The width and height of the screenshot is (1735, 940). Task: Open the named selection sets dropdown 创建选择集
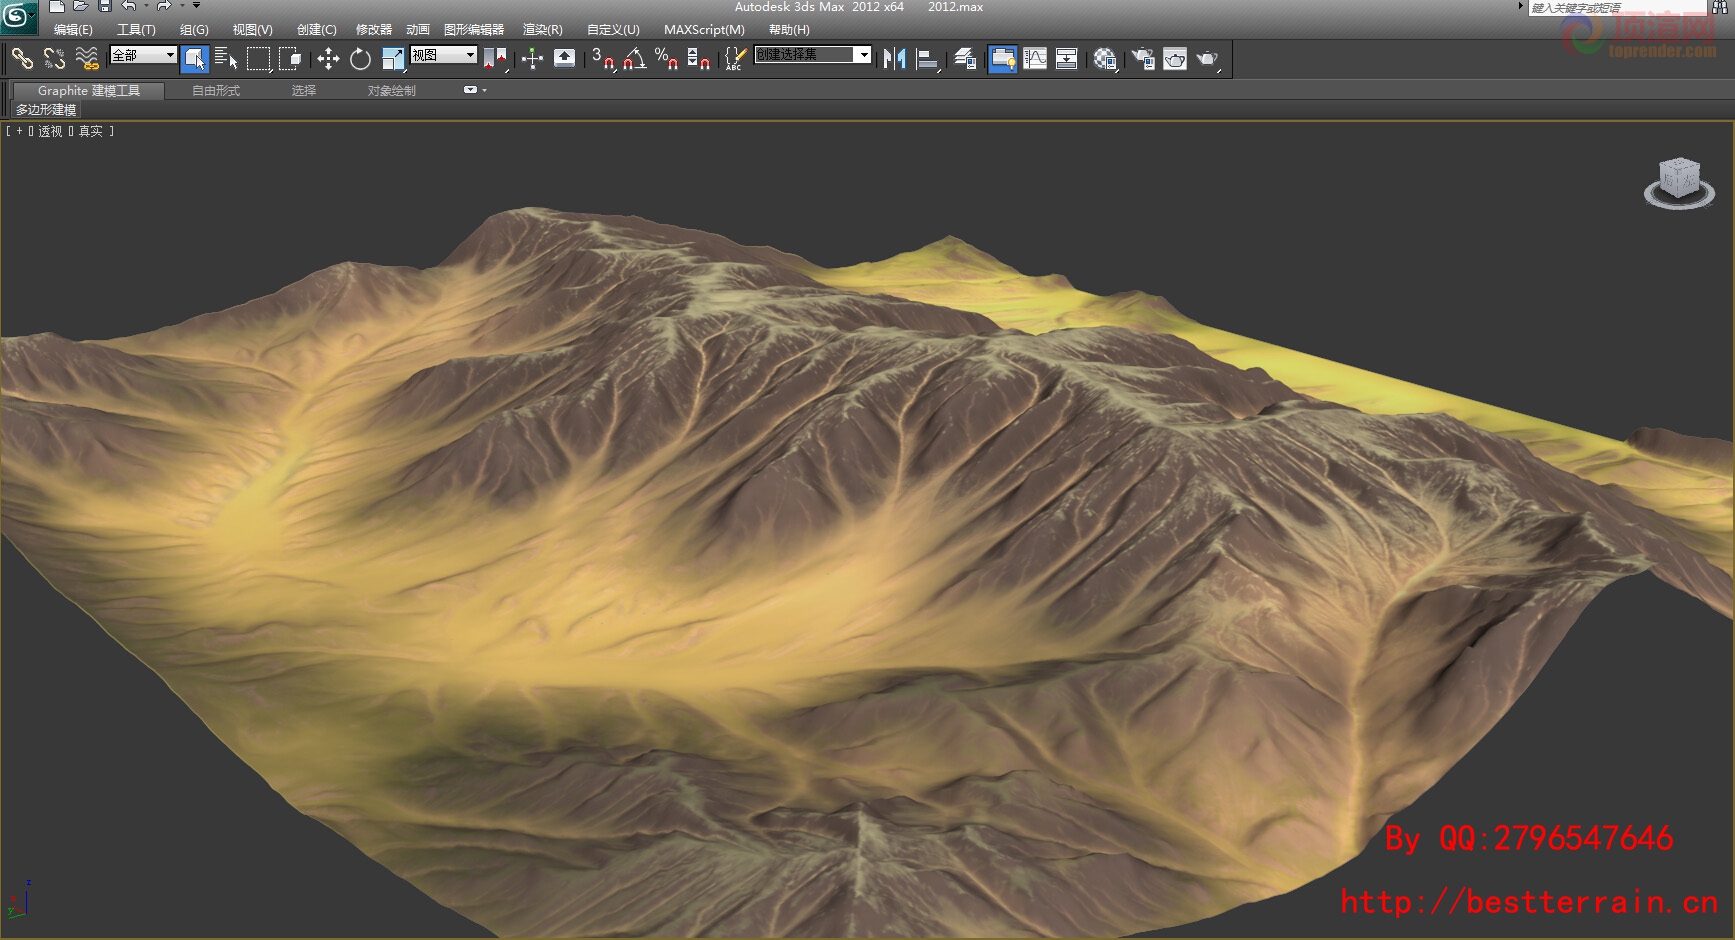[812, 54]
